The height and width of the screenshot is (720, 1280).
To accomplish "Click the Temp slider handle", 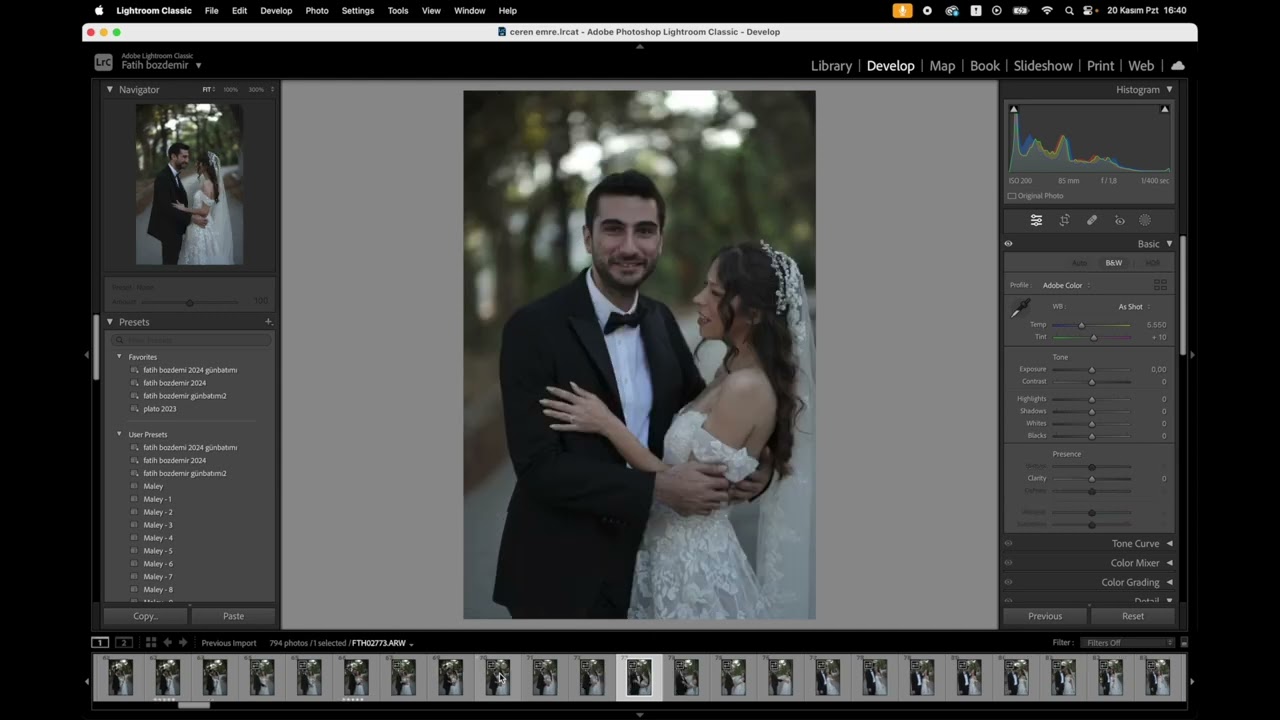I will pyautogui.click(x=1081, y=325).
